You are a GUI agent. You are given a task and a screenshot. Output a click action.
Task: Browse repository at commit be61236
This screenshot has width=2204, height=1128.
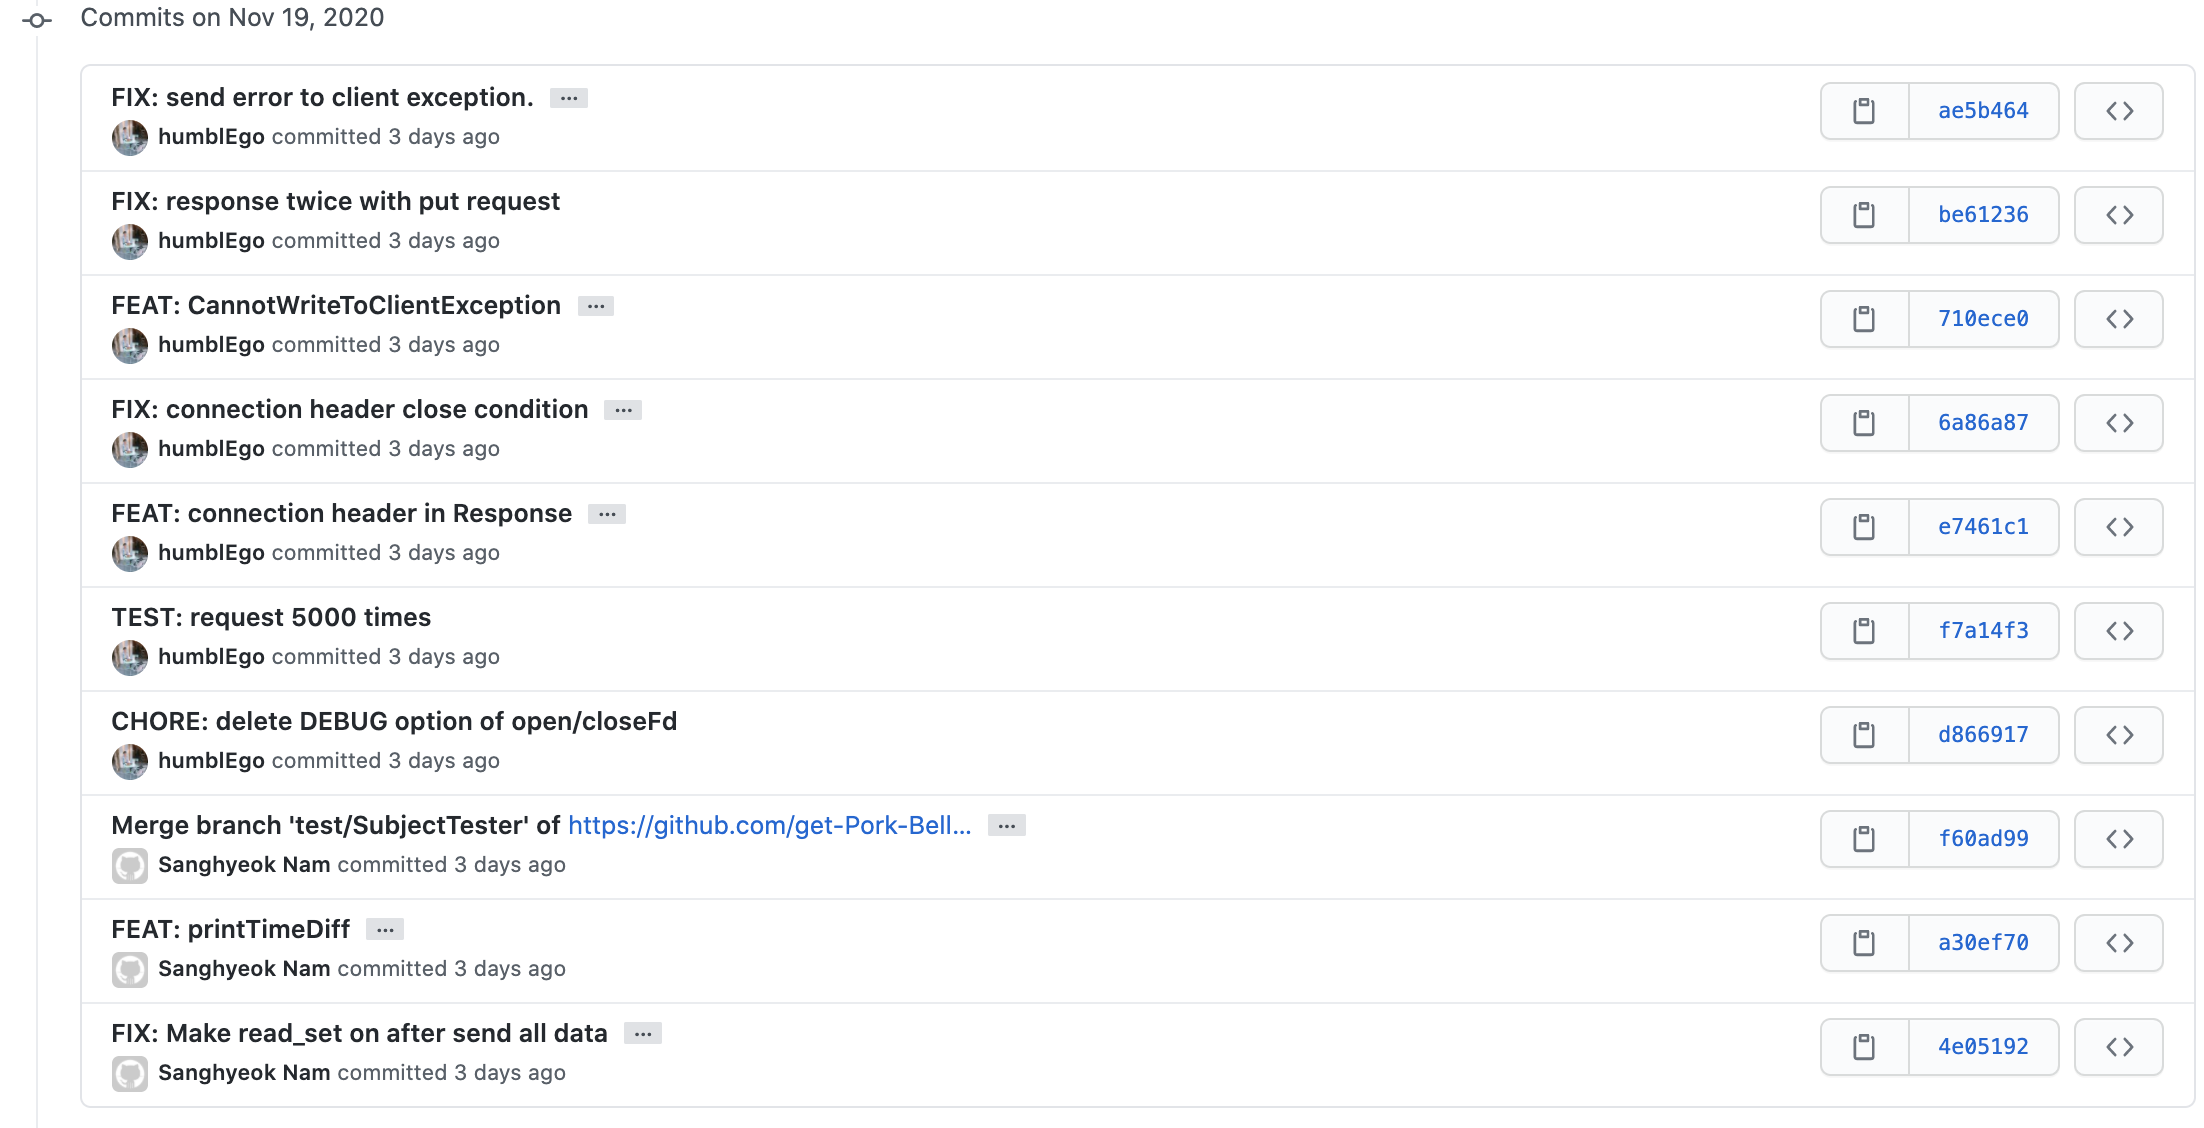tap(2119, 215)
